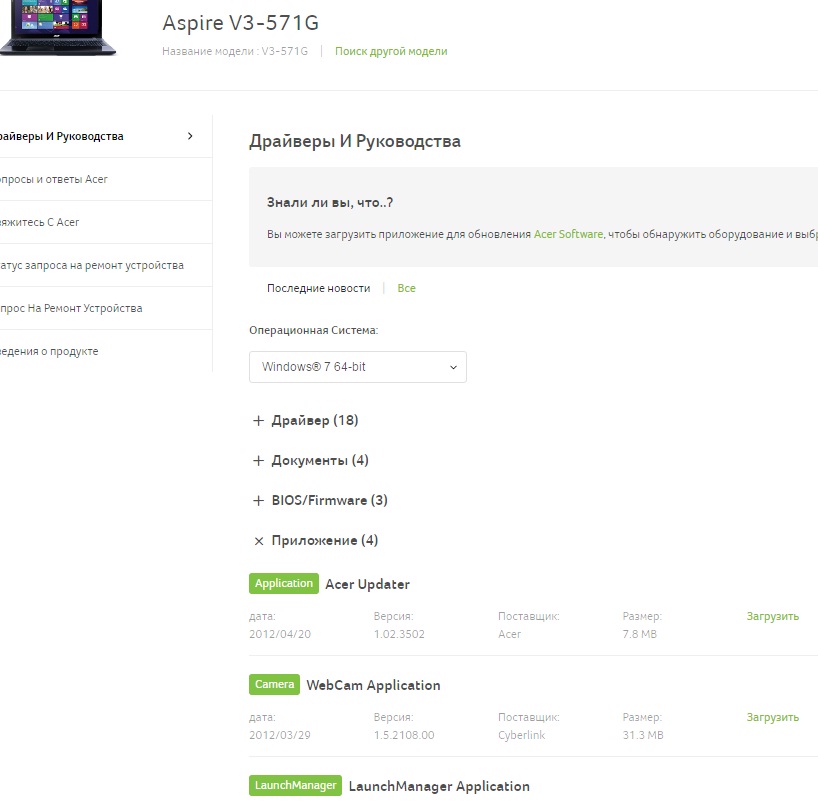818x803 pixels.
Task: Click the green 'LaunchManager' tag
Action: (x=295, y=785)
